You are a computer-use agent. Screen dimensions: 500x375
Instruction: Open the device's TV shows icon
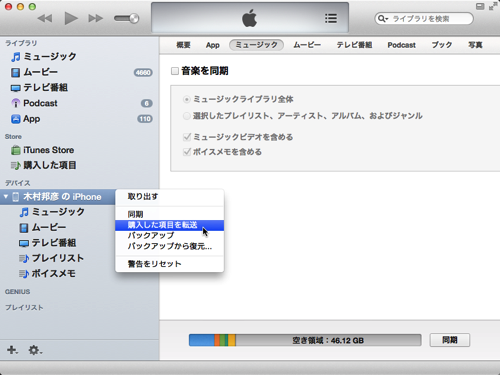[x=24, y=243]
